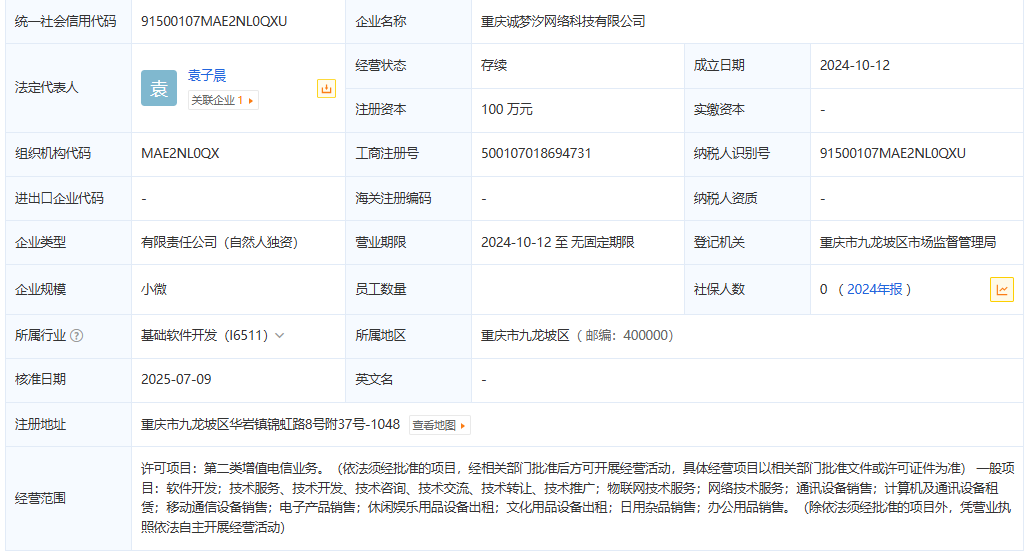Open the orange chart icon beside 社保人数
Image resolution: width=1026 pixels, height=553 pixels.
coord(1001,289)
